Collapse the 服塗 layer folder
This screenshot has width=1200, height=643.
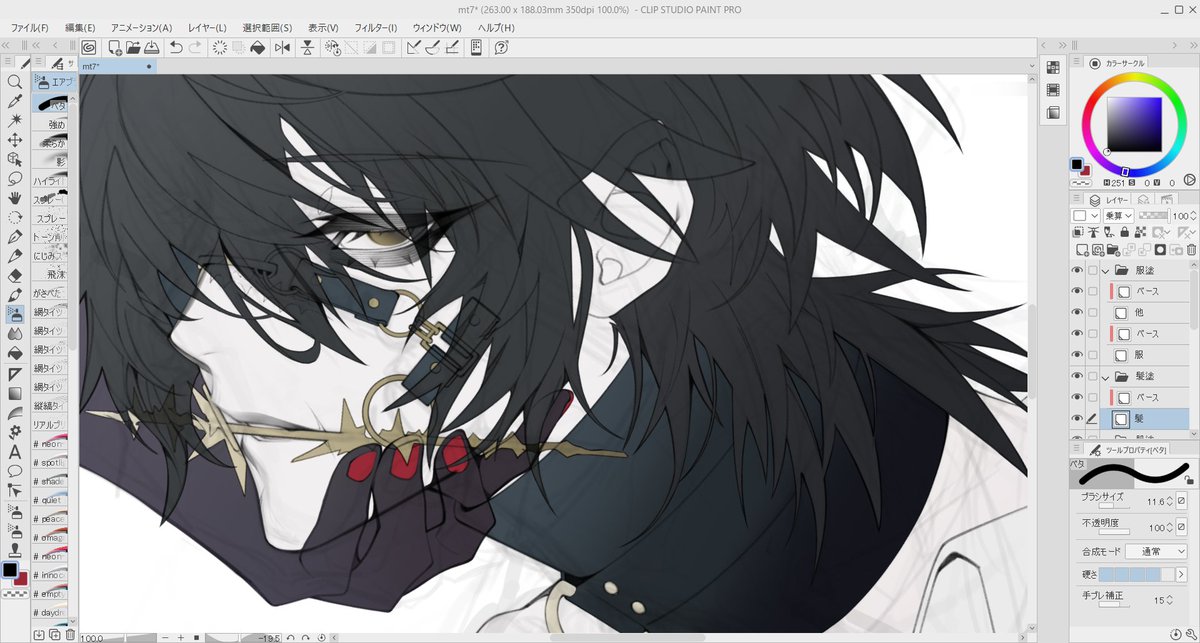pyautogui.click(x=1105, y=271)
